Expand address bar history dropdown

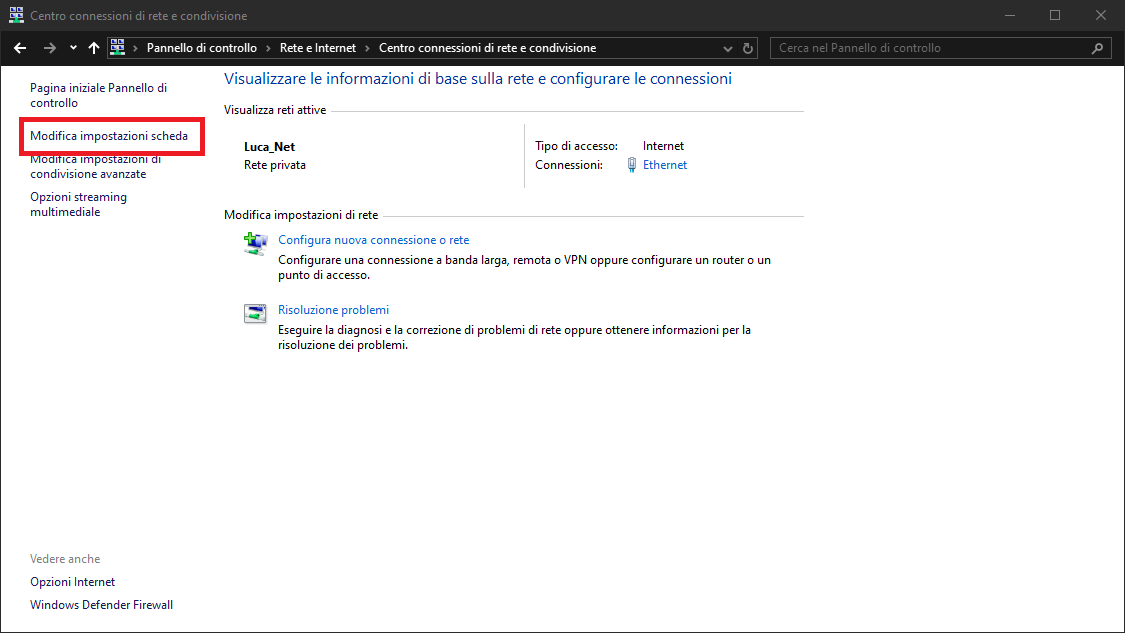[728, 48]
